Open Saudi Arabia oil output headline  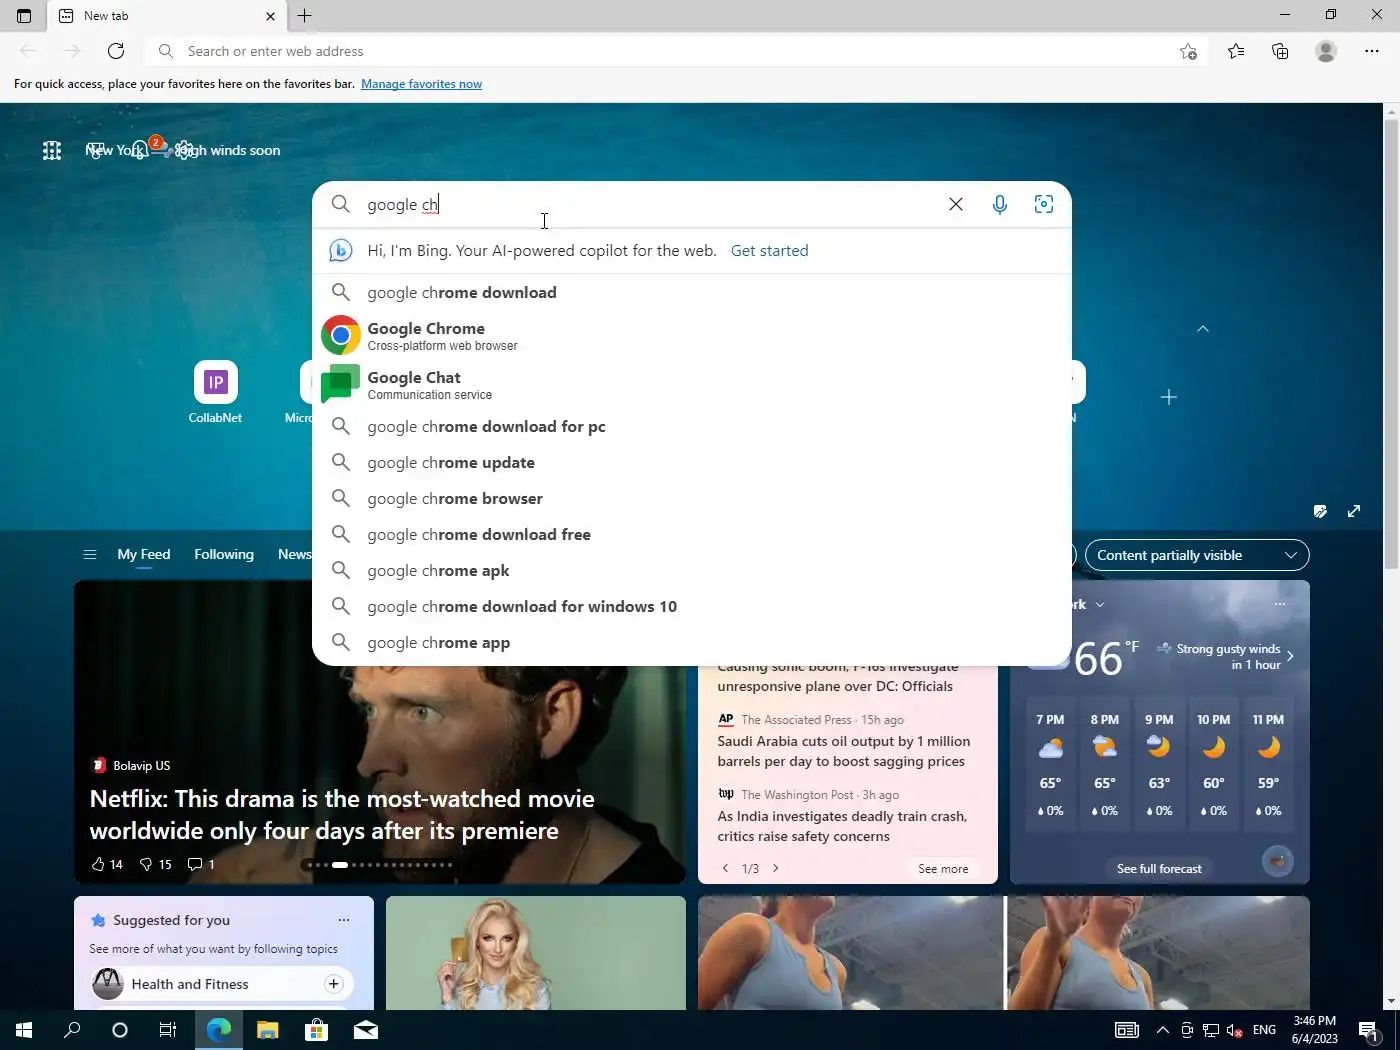coord(844,751)
